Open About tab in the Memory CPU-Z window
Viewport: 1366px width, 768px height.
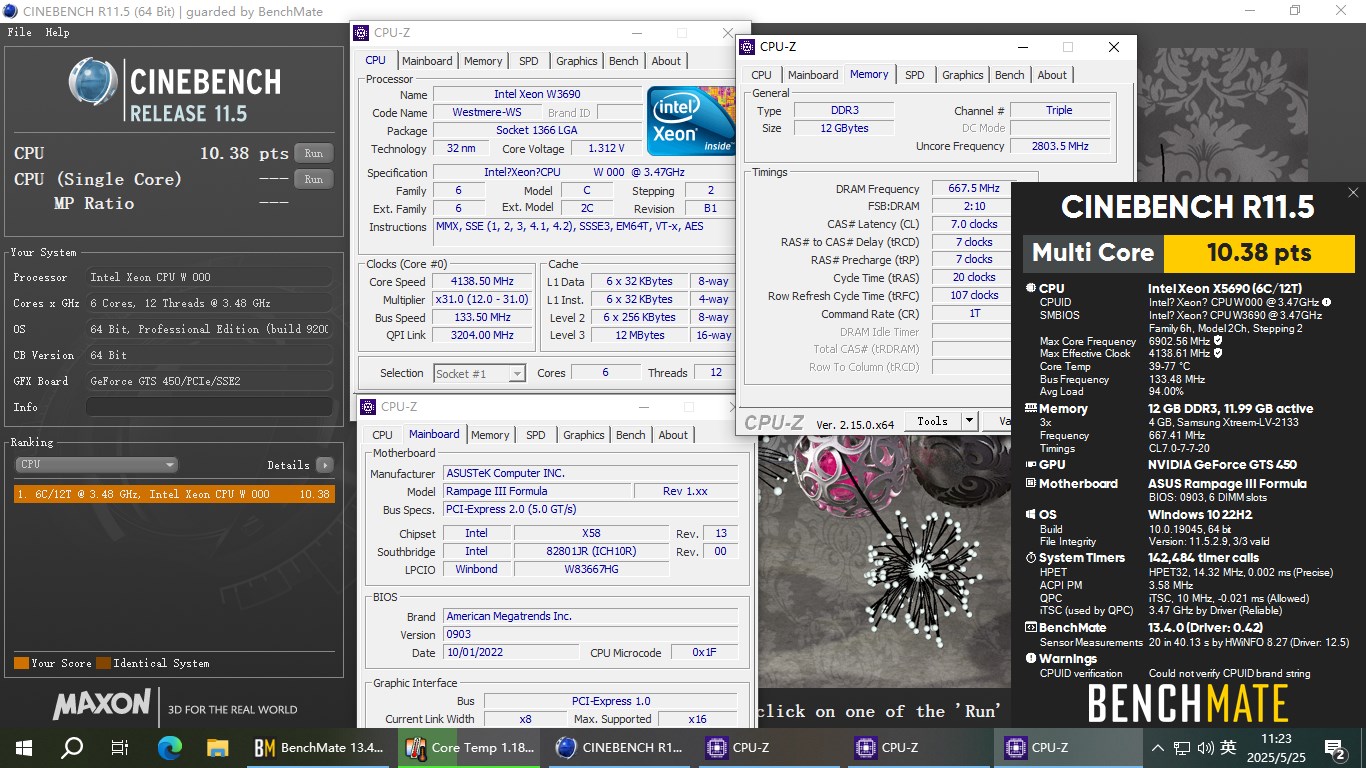(x=1052, y=75)
